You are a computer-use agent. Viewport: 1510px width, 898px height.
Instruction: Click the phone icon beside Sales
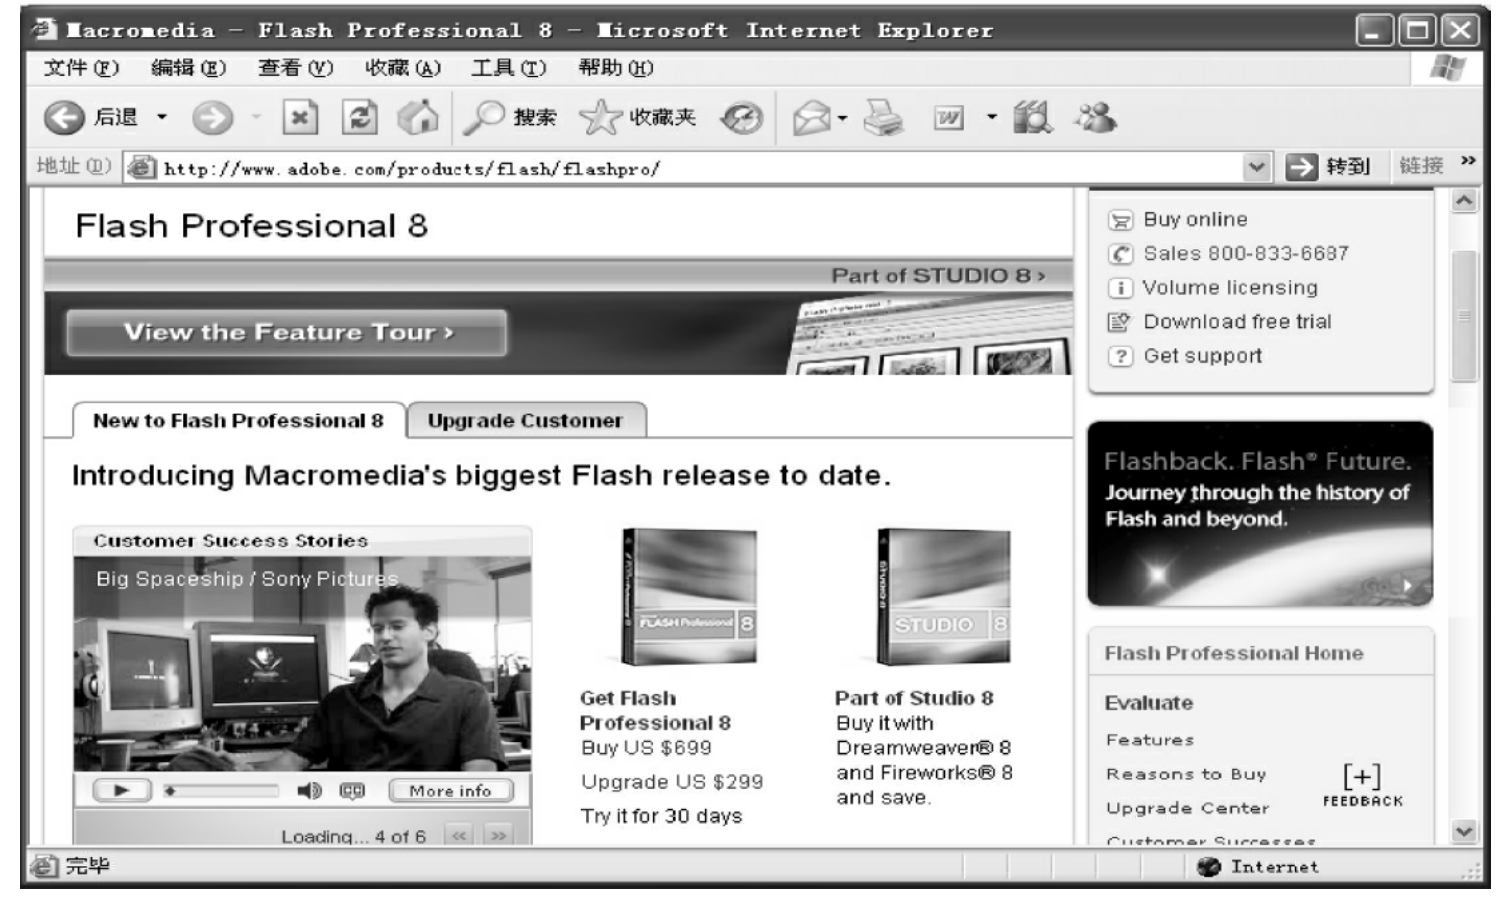tap(1120, 254)
